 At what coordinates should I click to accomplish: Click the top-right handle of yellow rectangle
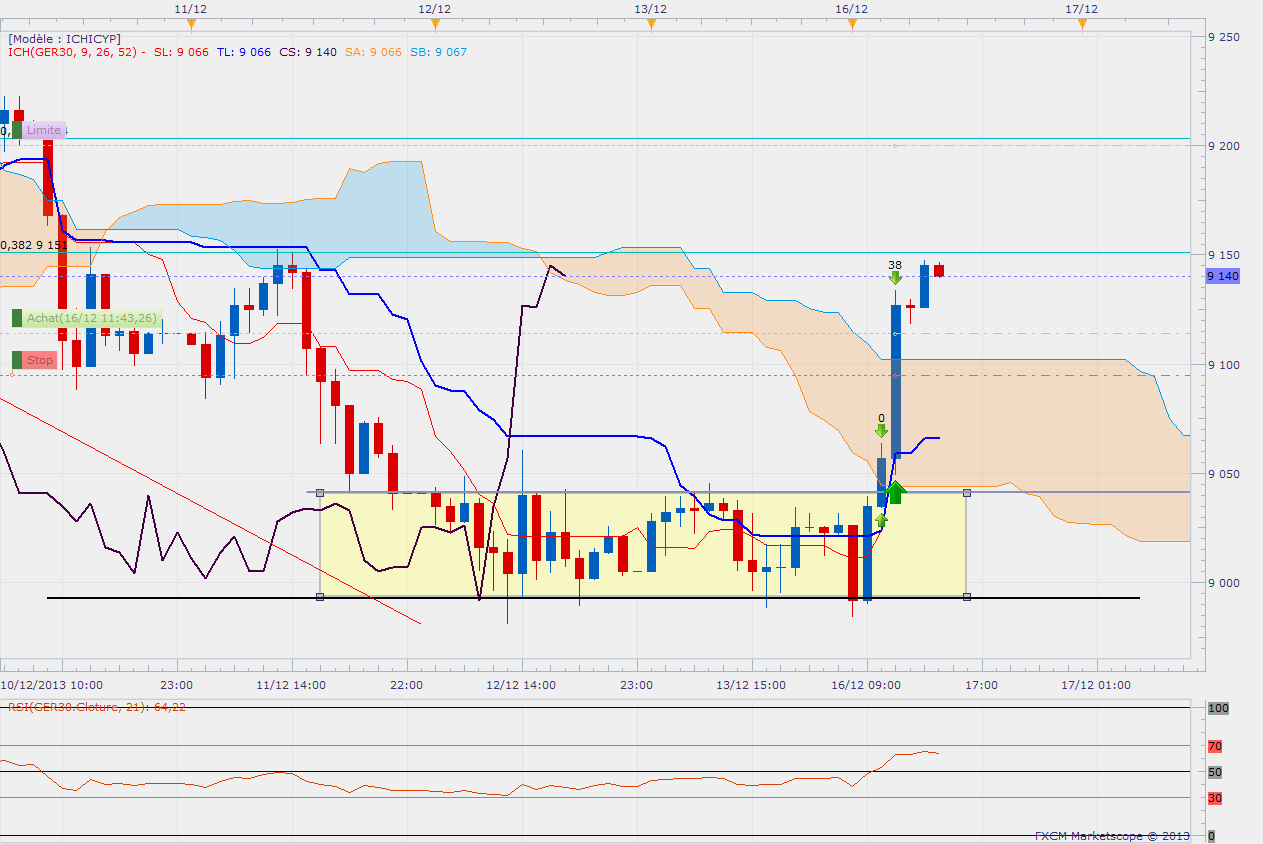click(x=967, y=493)
